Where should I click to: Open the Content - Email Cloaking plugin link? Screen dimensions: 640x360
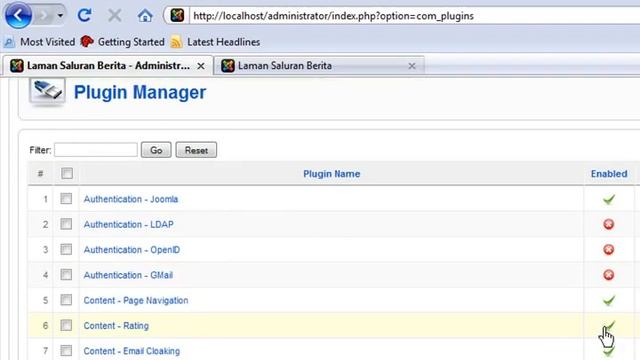131,351
